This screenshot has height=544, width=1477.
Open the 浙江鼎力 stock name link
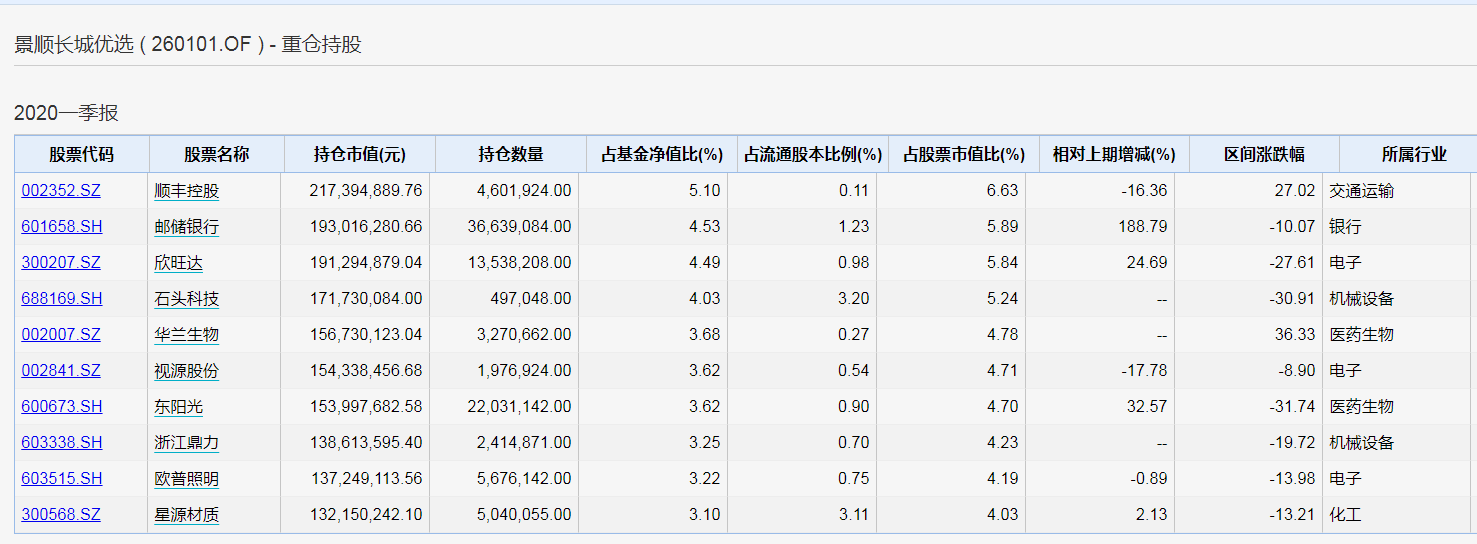[187, 442]
